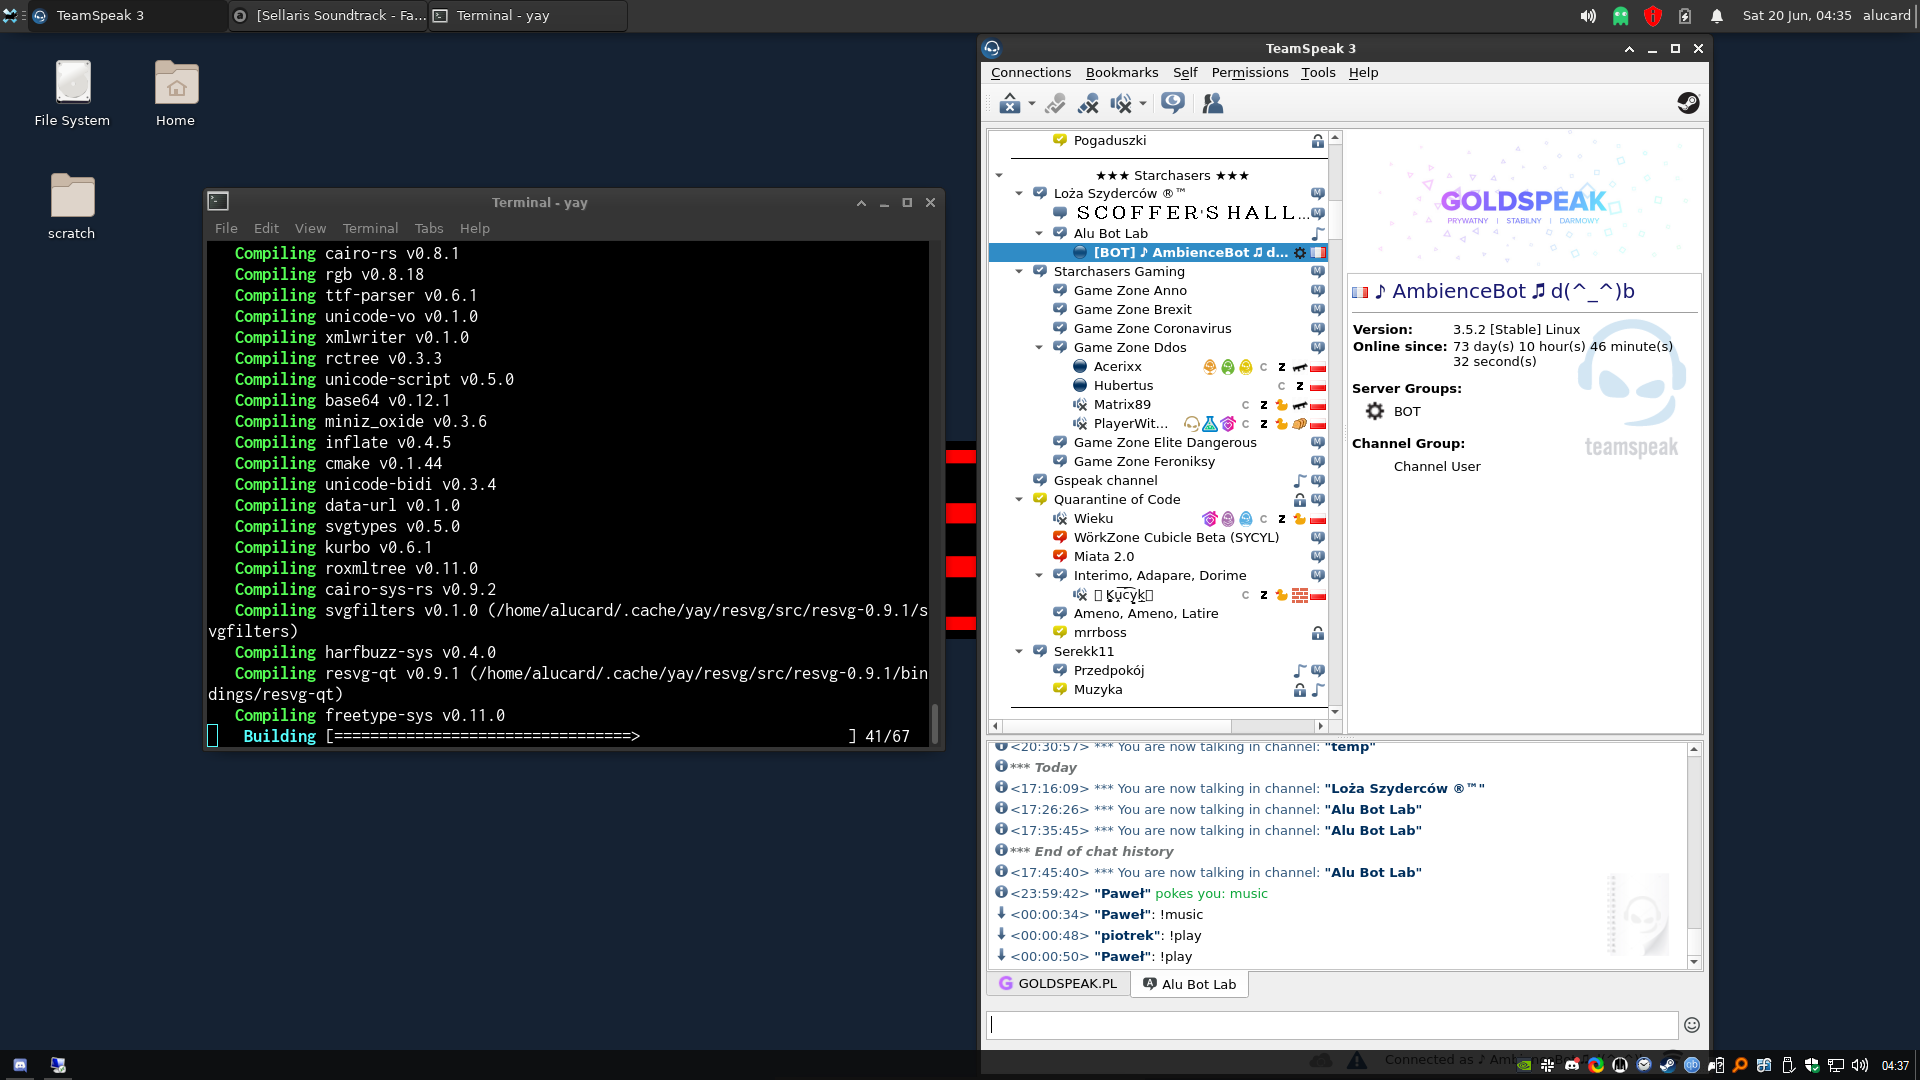The height and width of the screenshot is (1080, 1920).
Task: Switch to the GOLDSPEAK.PL chat tab
Action: [x=1058, y=984]
